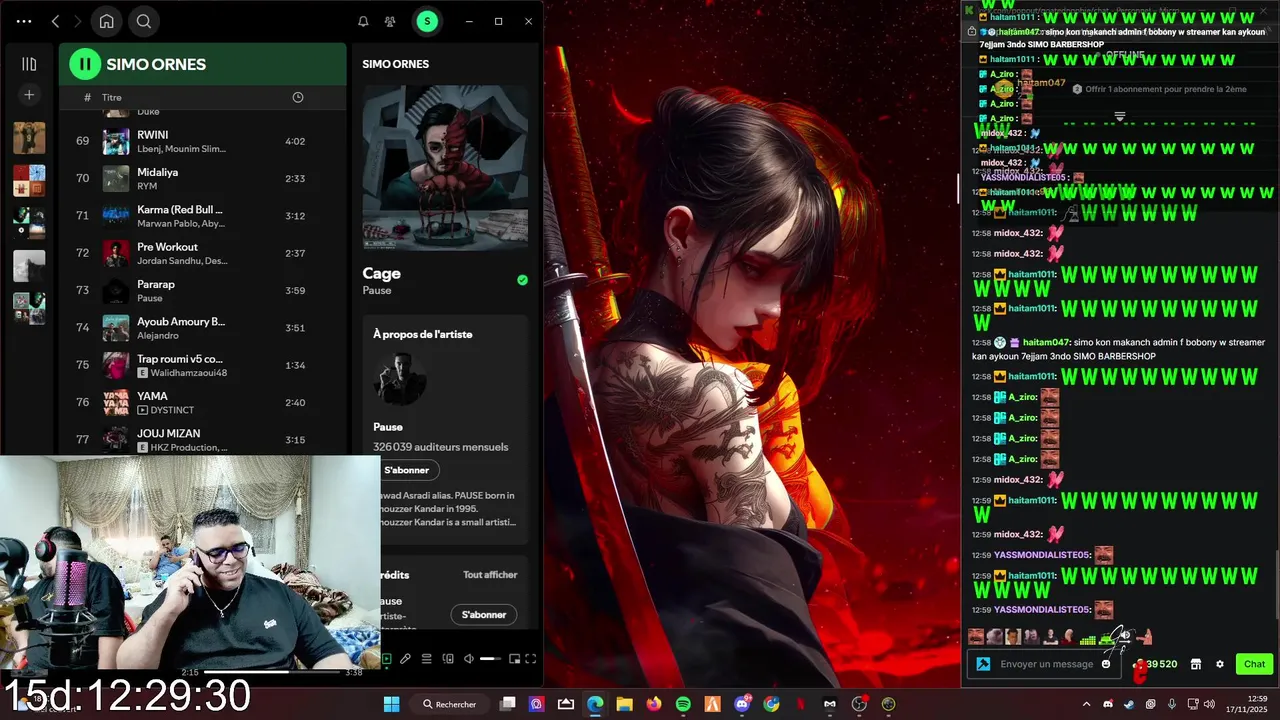The image size is (1280, 720).
Task: Sort the playlist by Titre column
Action: [111, 97]
